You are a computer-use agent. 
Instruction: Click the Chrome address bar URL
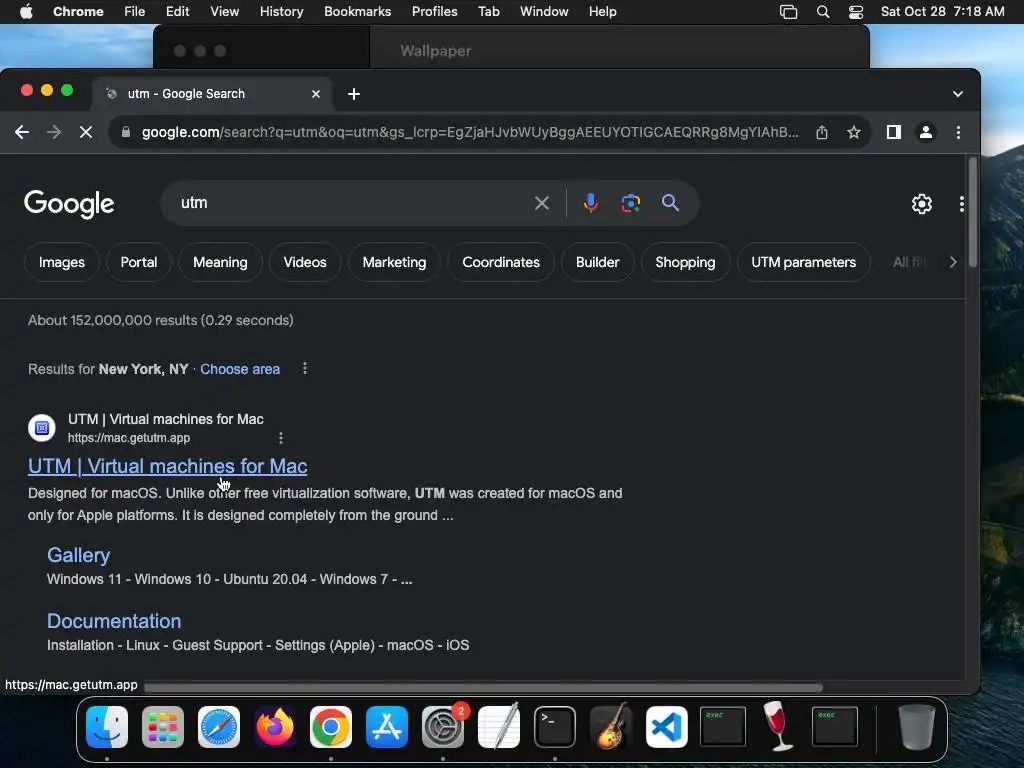click(470, 133)
